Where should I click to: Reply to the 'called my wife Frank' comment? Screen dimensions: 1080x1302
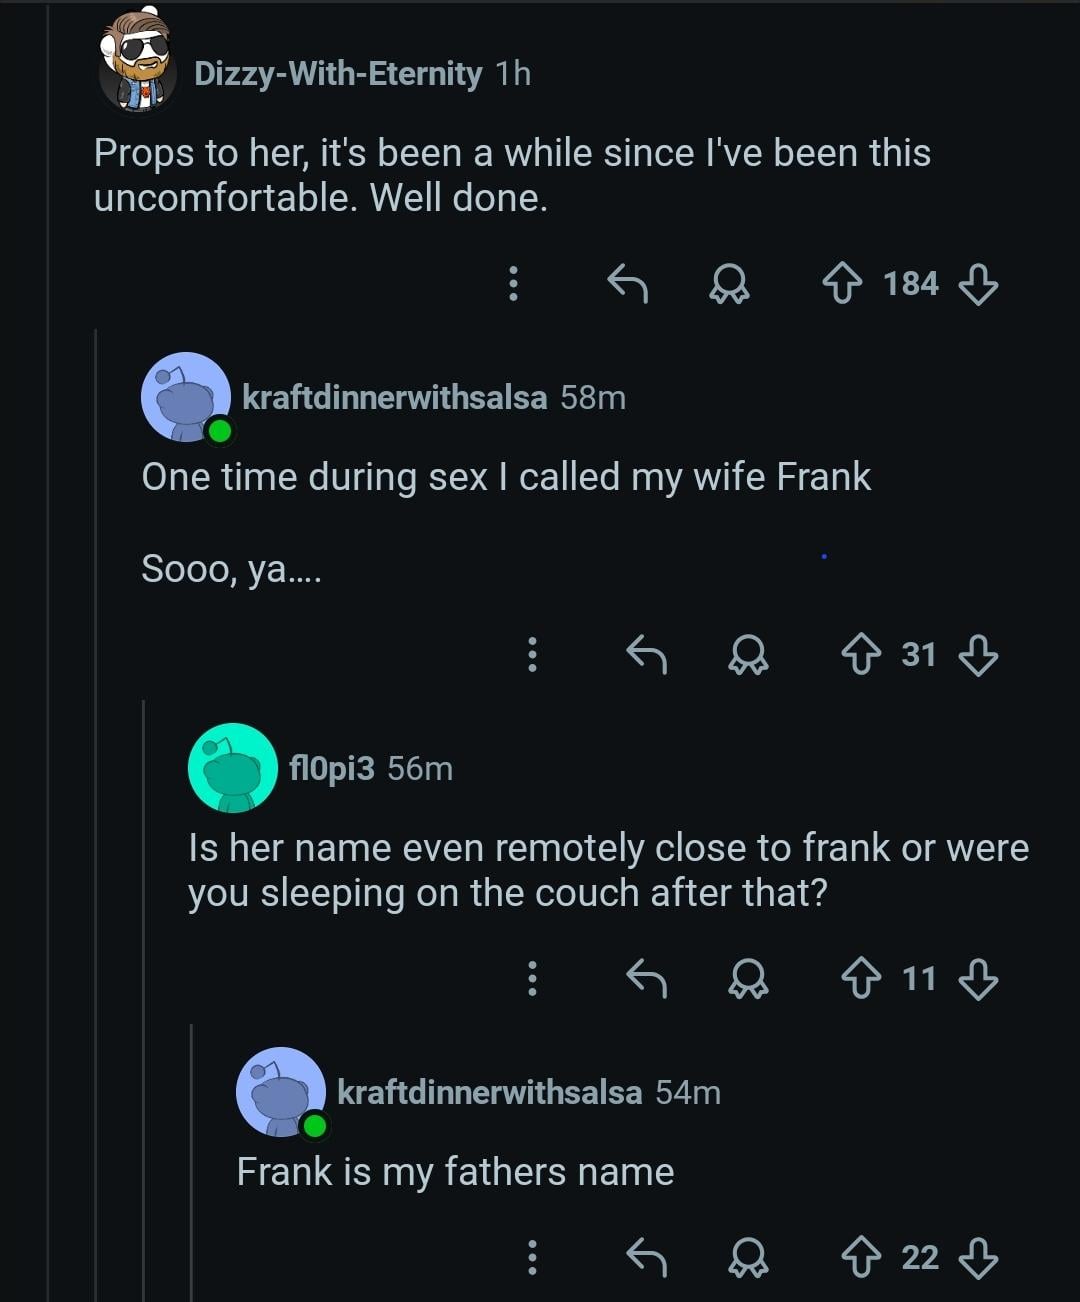[x=646, y=655]
